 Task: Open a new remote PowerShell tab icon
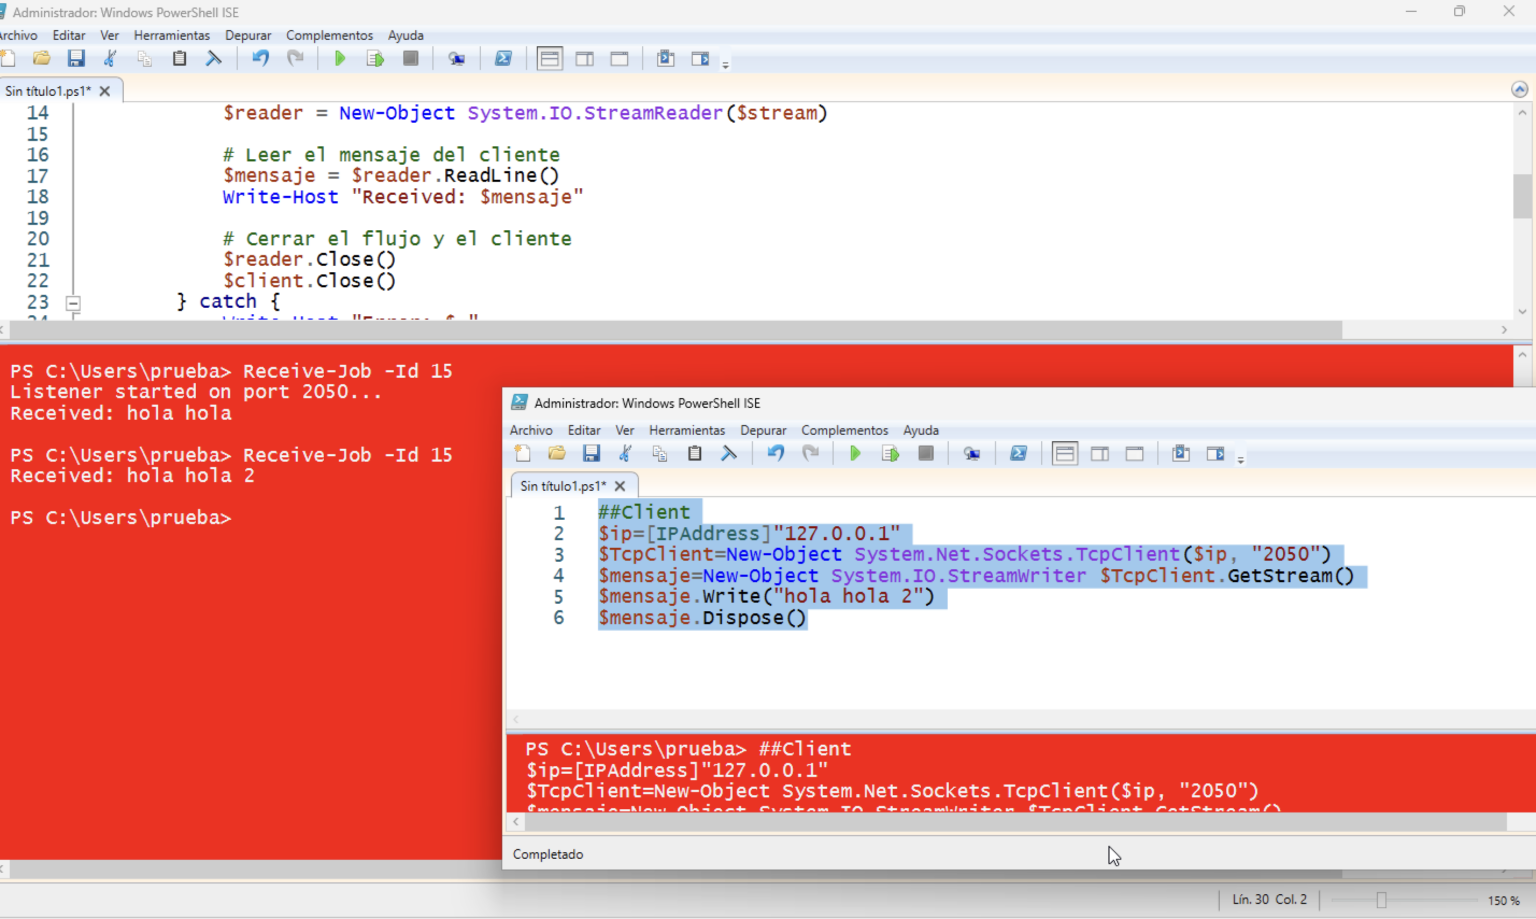(x=457, y=58)
